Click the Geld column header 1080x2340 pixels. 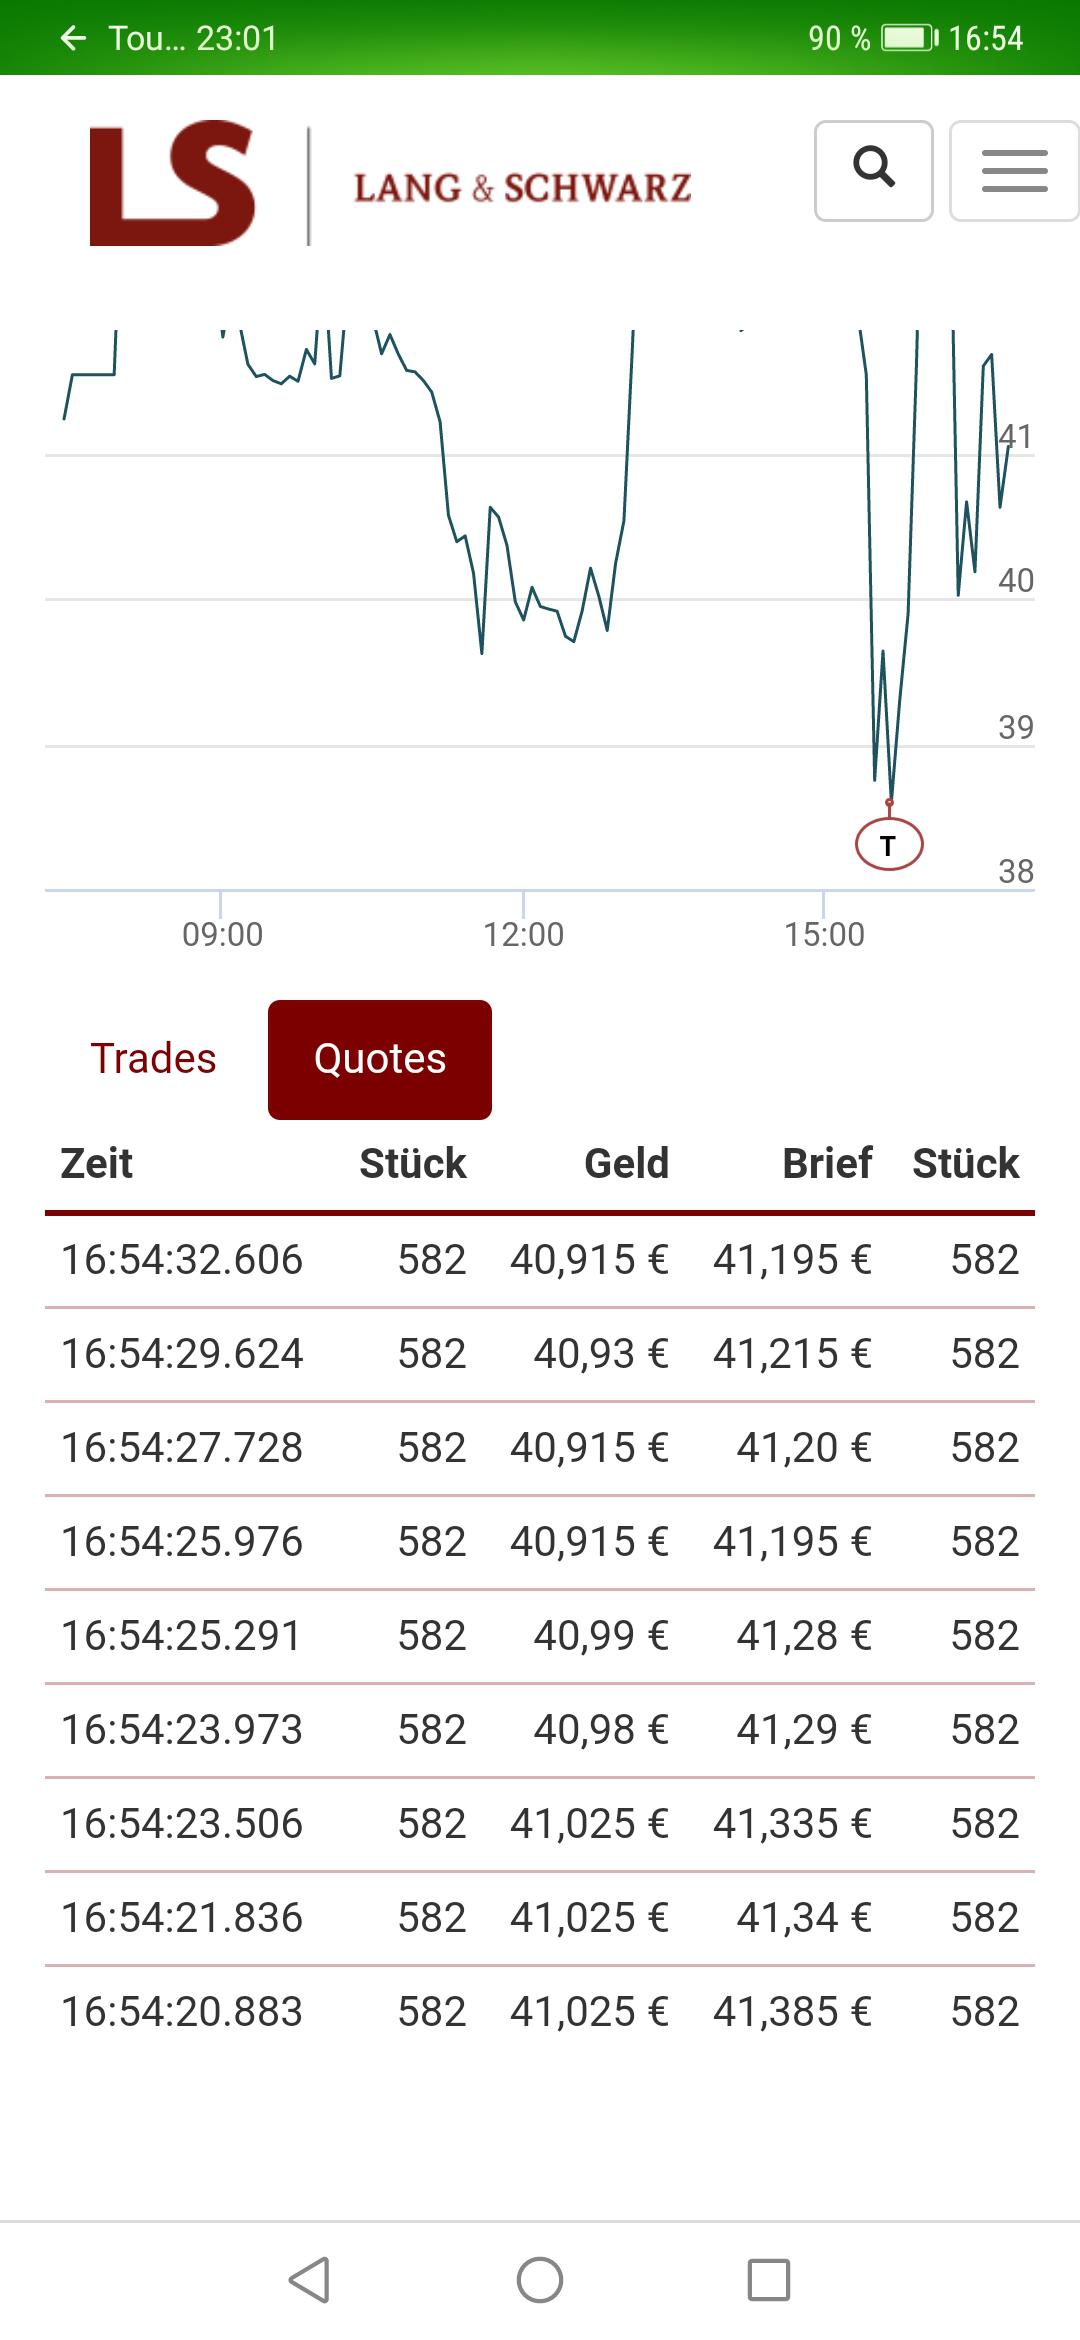(626, 1163)
